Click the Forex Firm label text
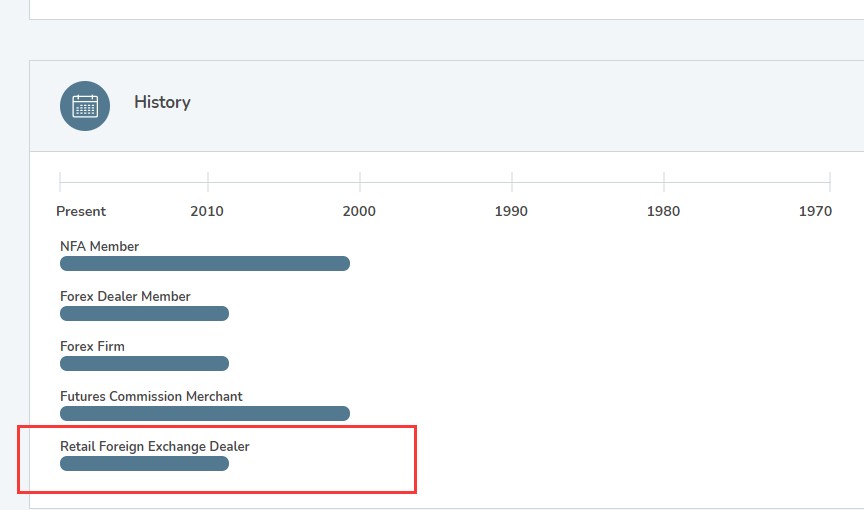The height and width of the screenshot is (510, 864). tap(92, 346)
